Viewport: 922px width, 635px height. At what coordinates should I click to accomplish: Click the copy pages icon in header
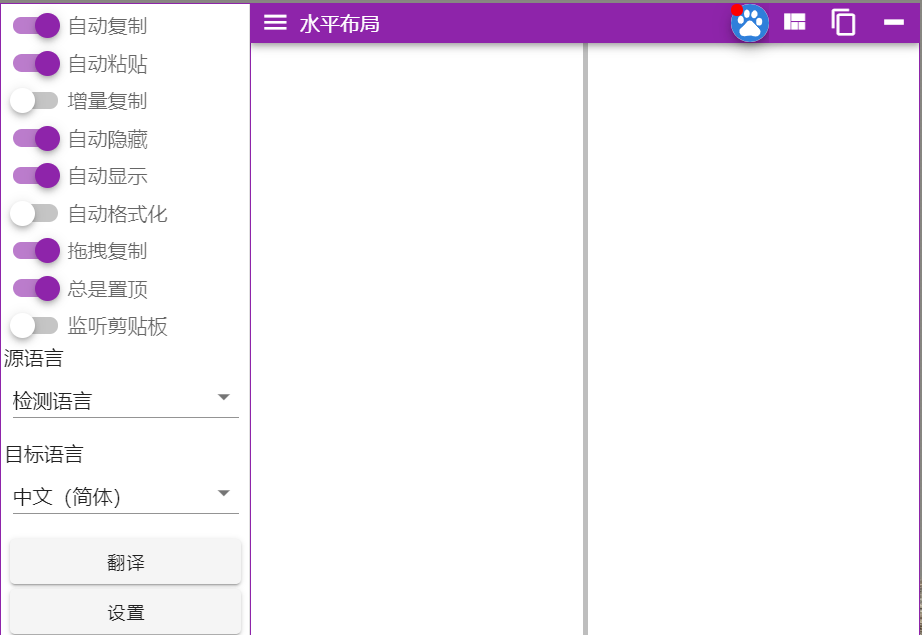click(843, 22)
